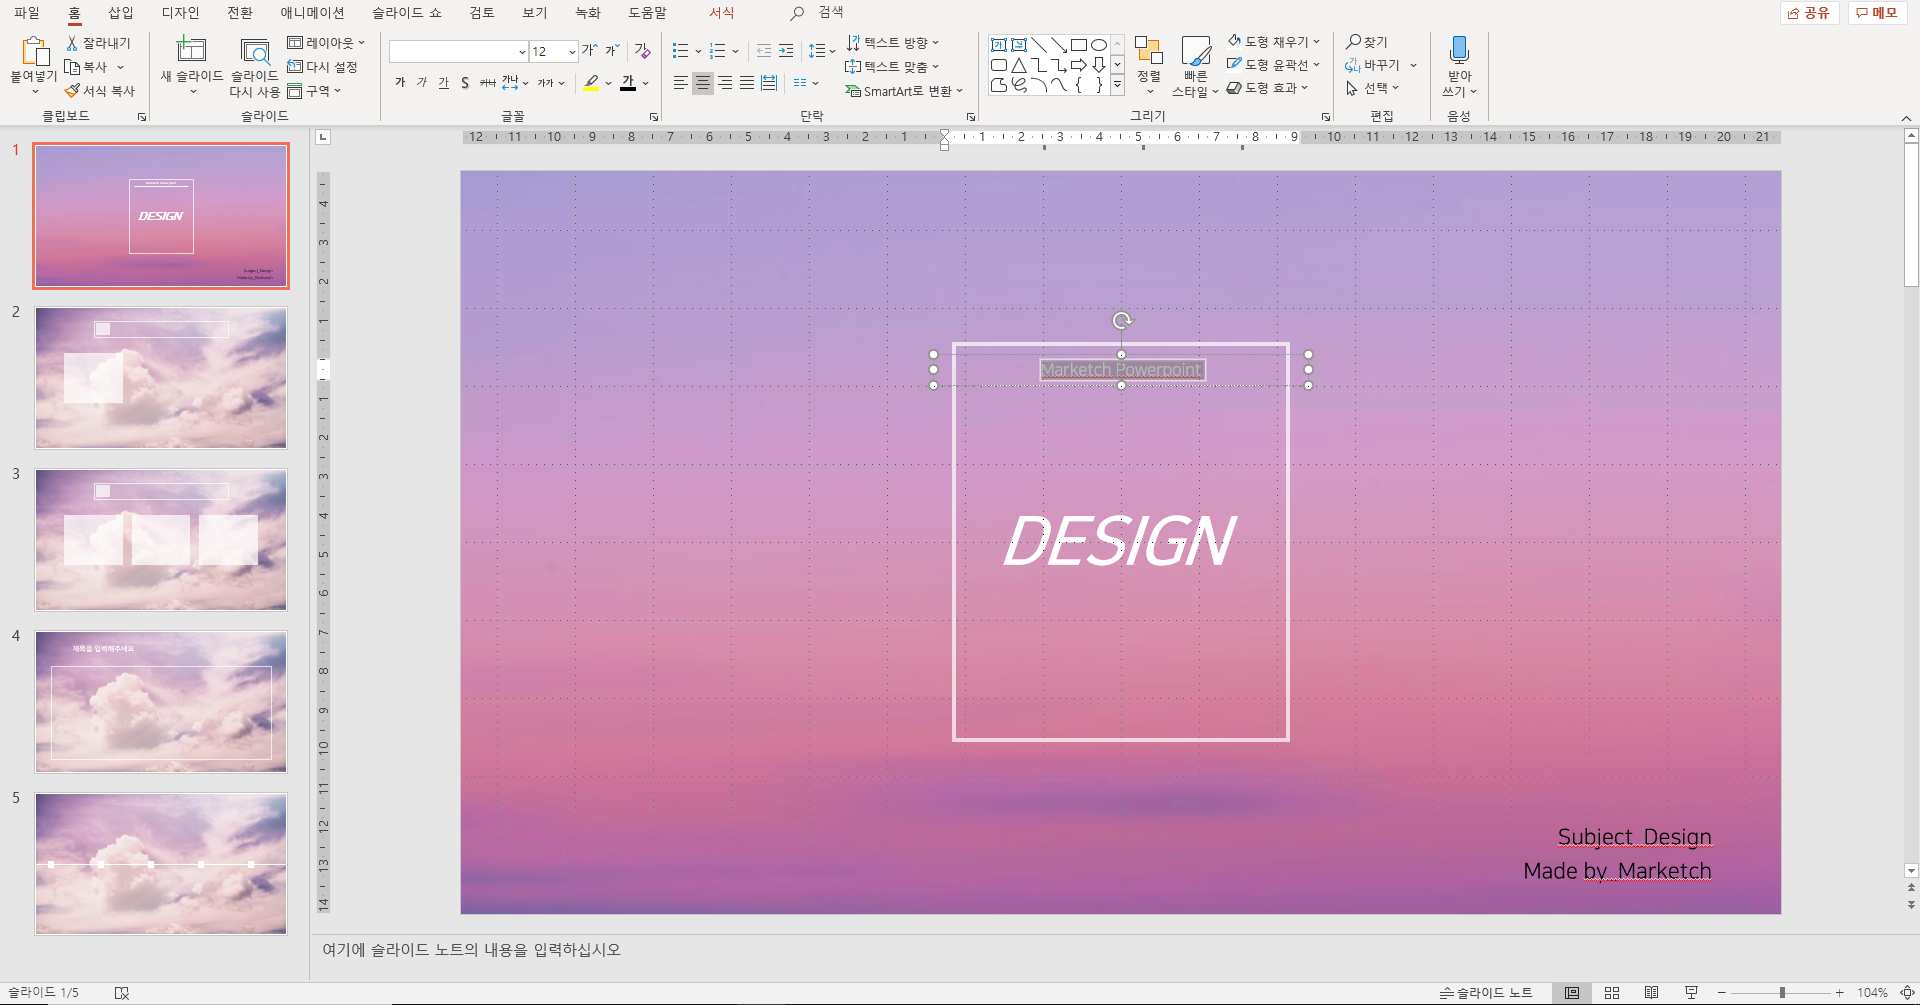Apply the yellow text highlight color

tap(592, 83)
